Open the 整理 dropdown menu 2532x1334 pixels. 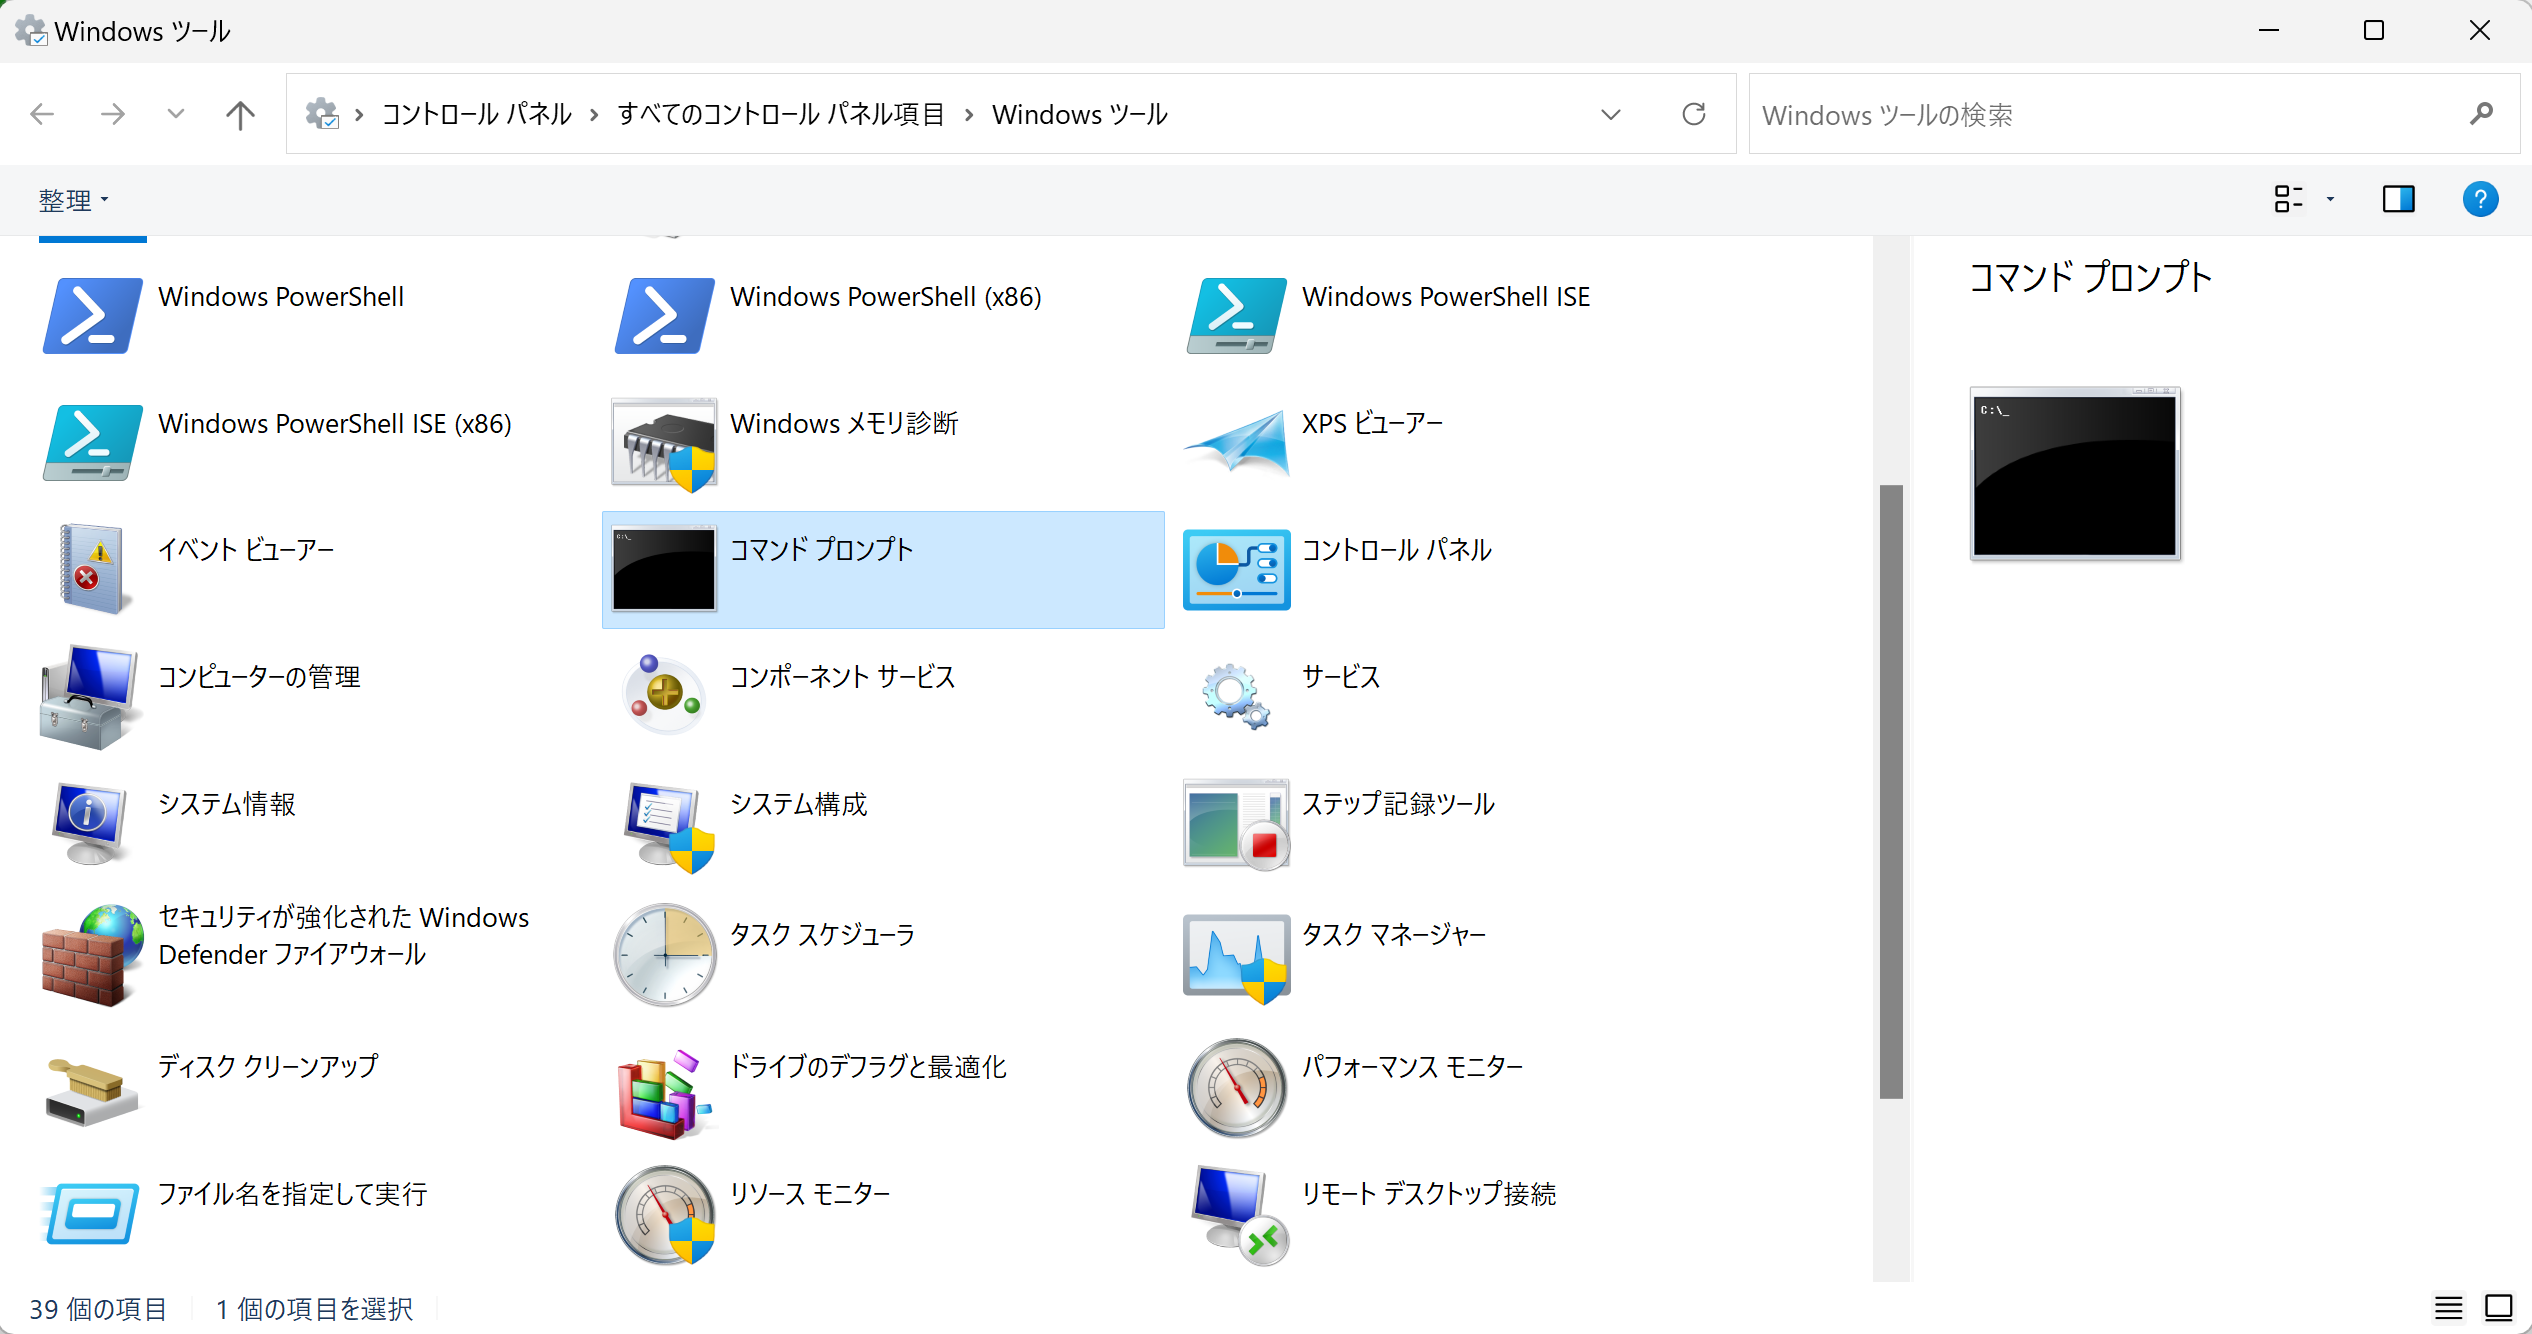pos(73,200)
